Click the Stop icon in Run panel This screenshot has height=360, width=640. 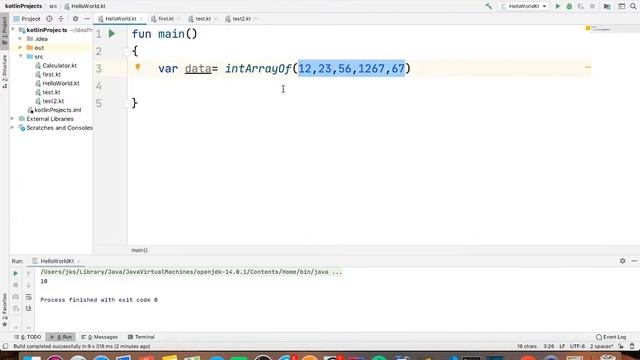coord(16,285)
